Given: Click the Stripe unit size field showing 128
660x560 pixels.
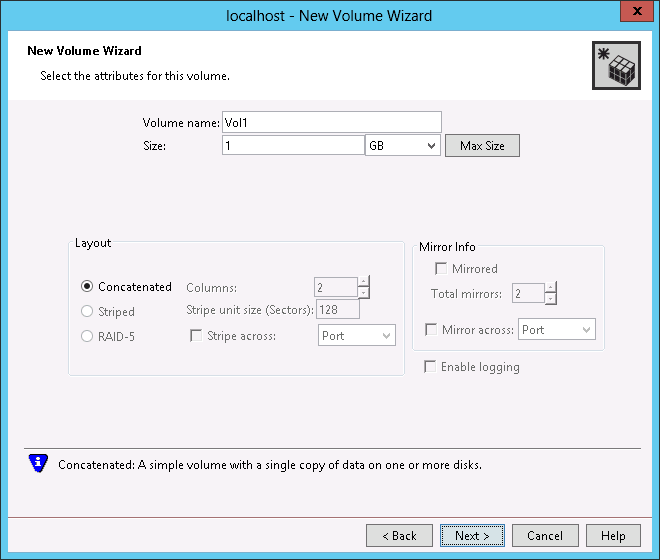Looking at the screenshot, I should (338, 309).
